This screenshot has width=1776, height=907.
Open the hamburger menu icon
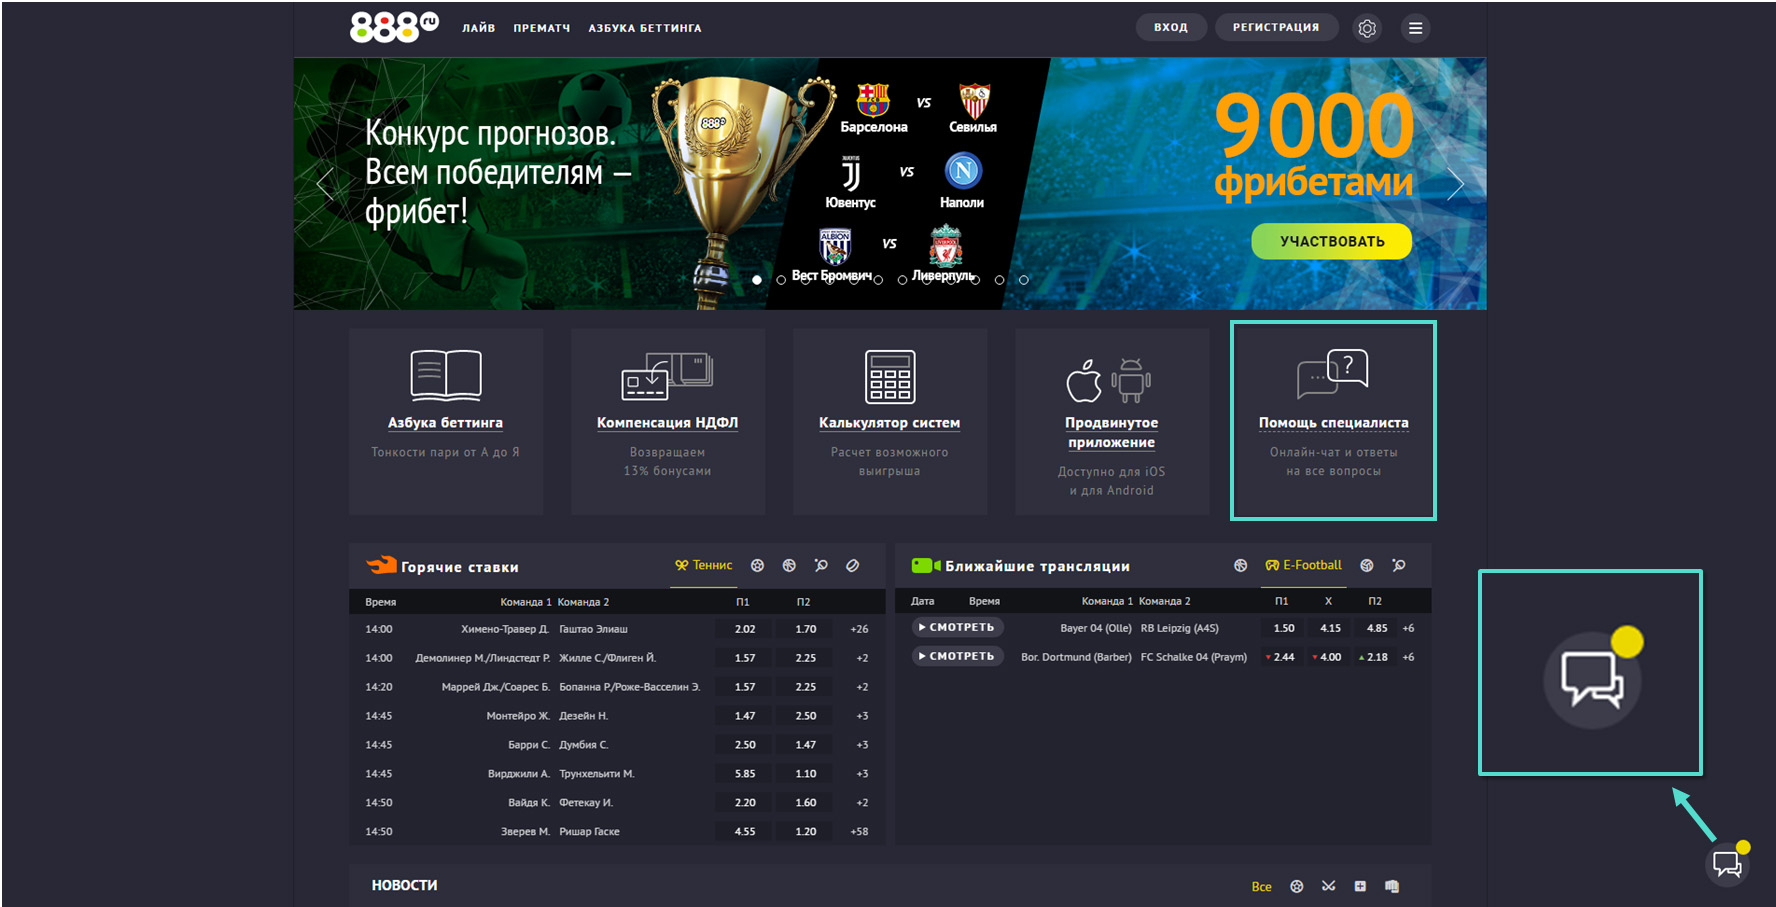tap(1415, 28)
